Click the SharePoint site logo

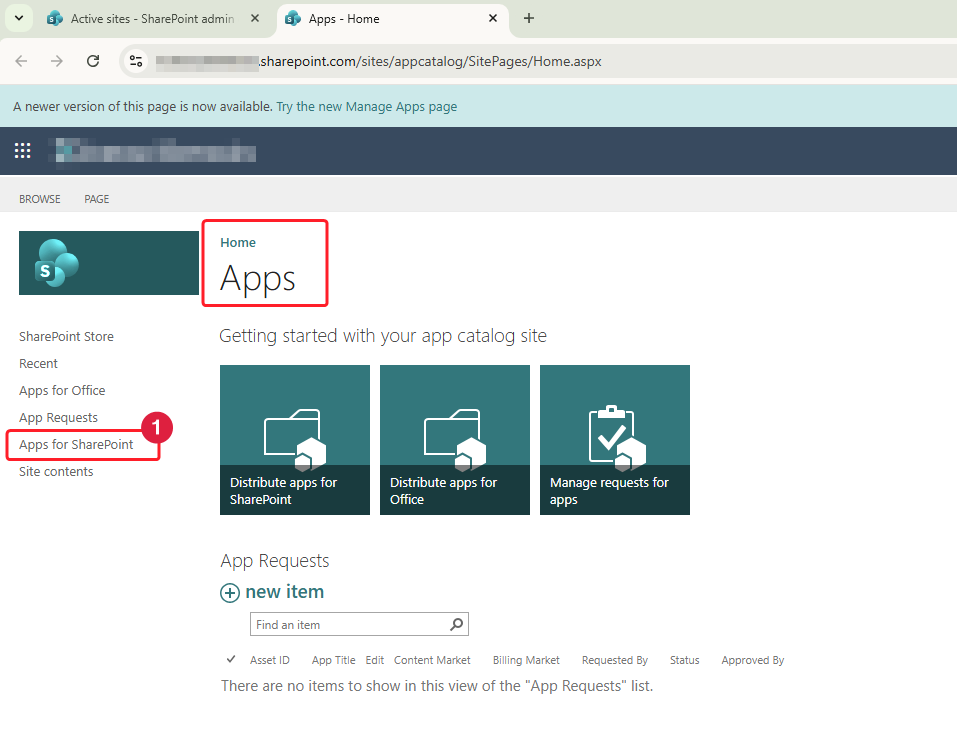click(108, 263)
